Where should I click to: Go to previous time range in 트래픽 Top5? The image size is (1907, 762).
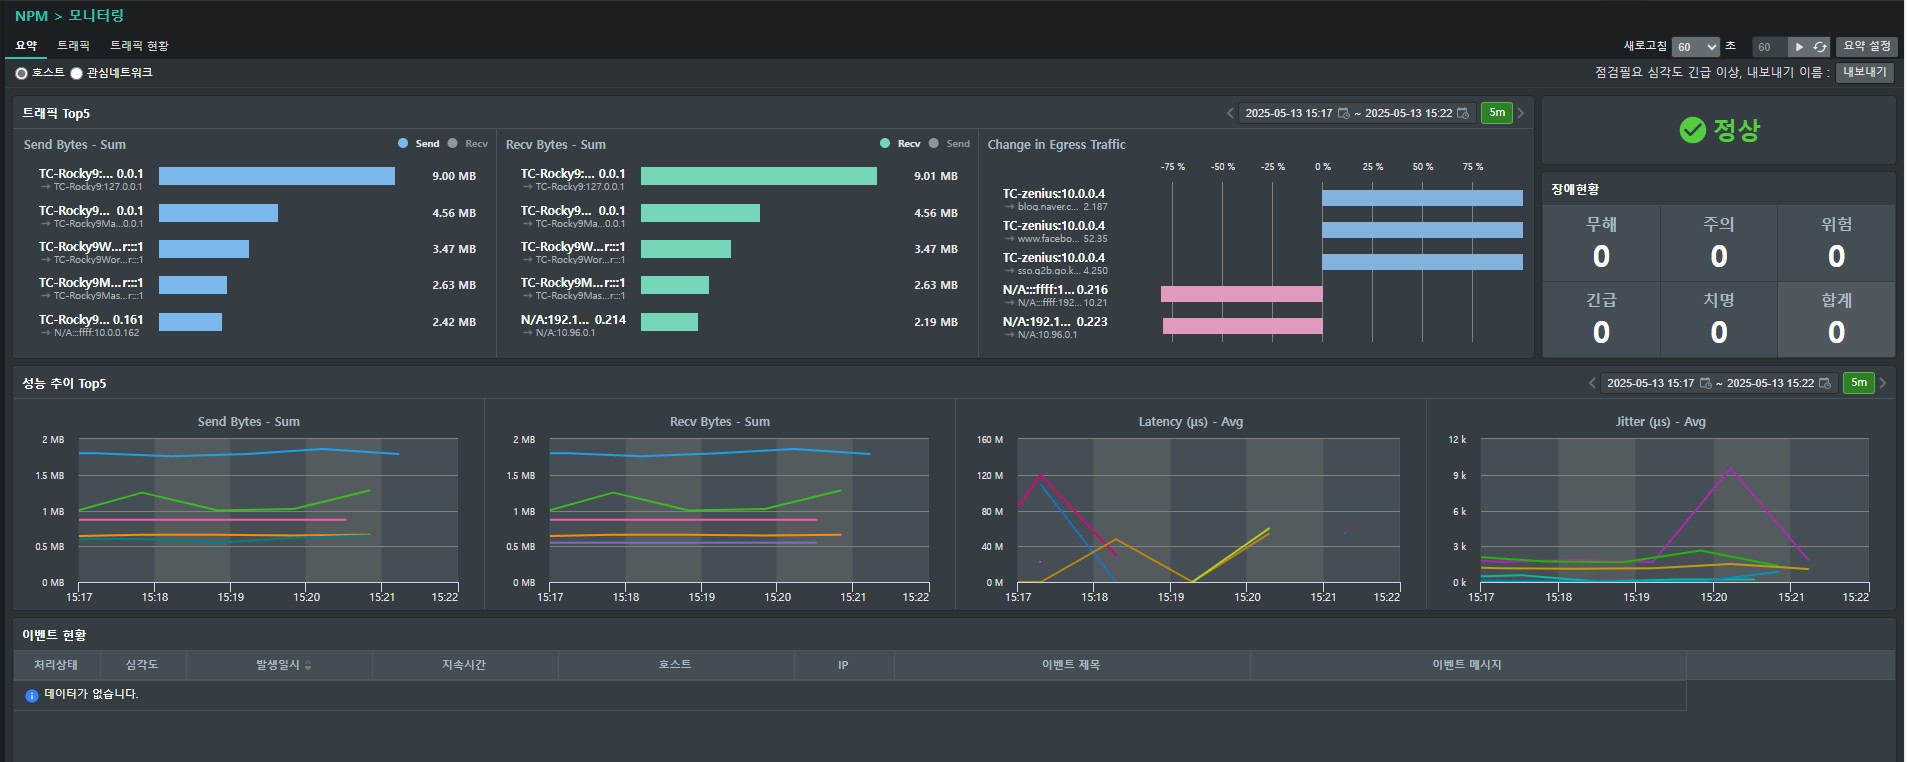click(1230, 113)
